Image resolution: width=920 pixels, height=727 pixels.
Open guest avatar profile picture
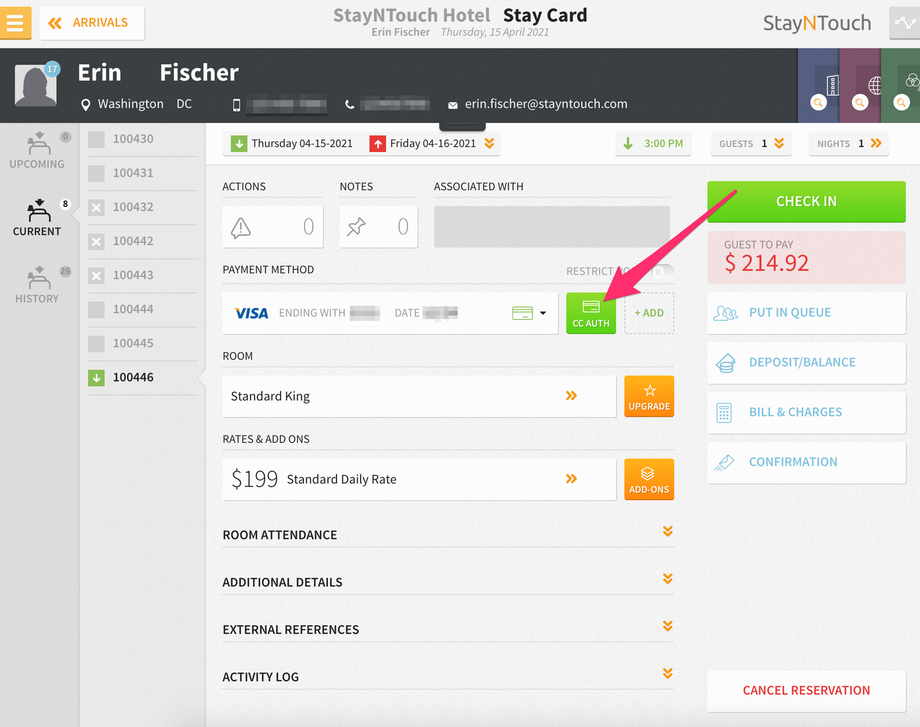pyautogui.click(x=36, y=85)
